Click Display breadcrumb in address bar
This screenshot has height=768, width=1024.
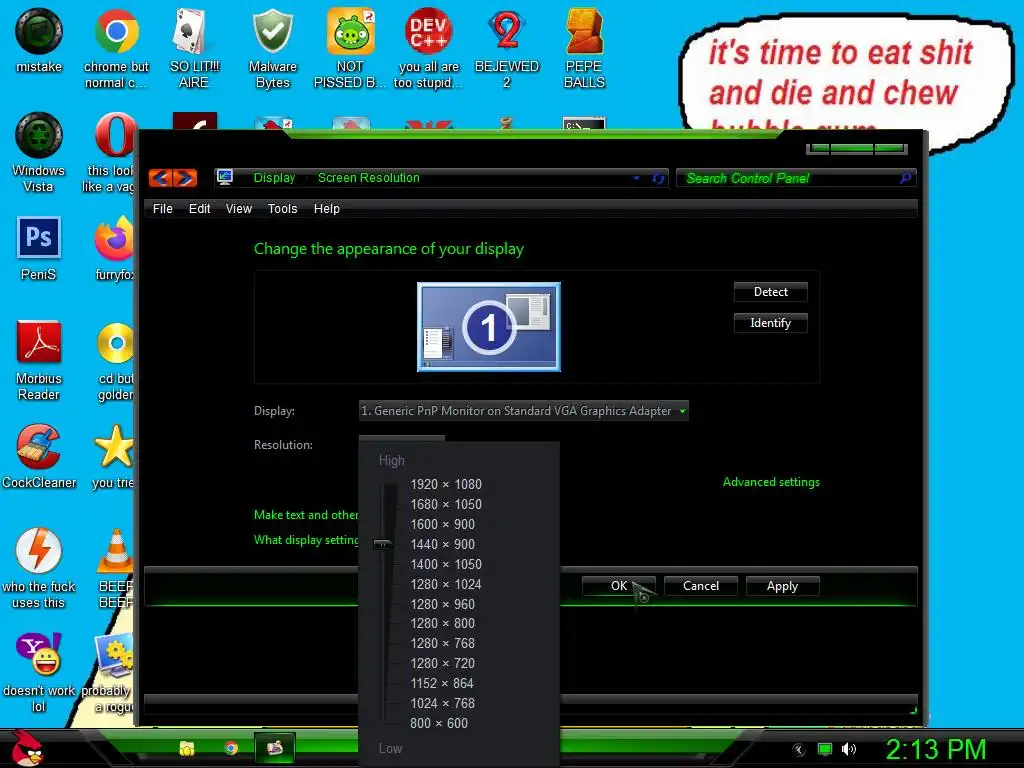point(274,178)
